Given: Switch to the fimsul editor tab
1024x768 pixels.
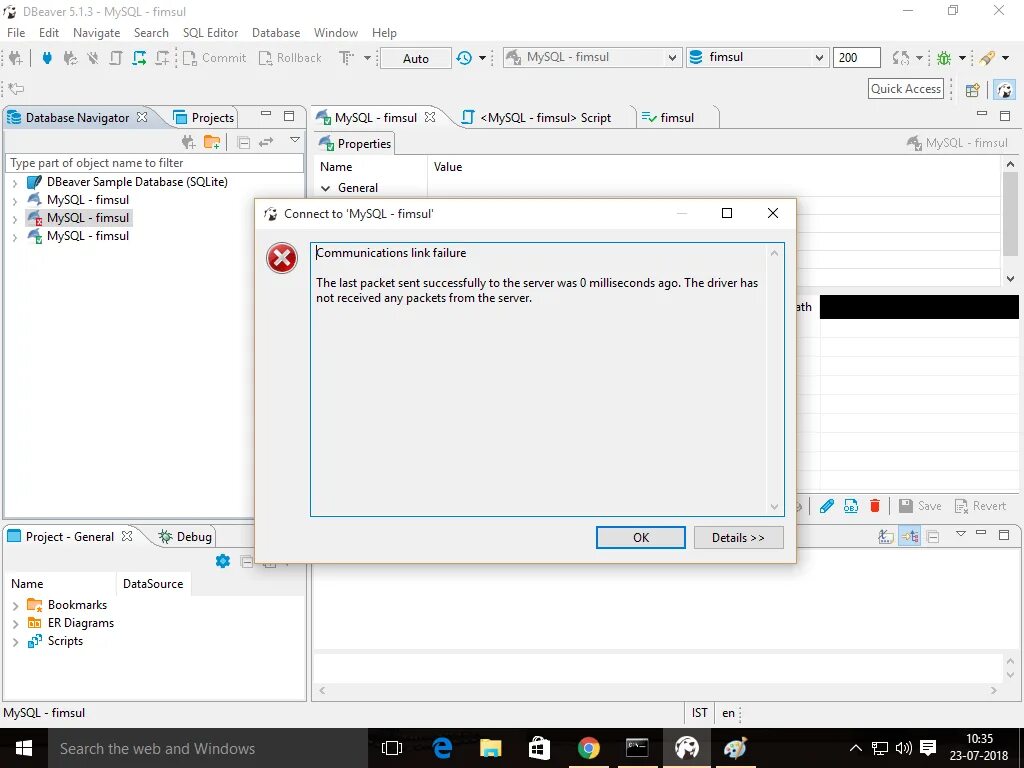Looking at the screenshot, I should 668,118.
